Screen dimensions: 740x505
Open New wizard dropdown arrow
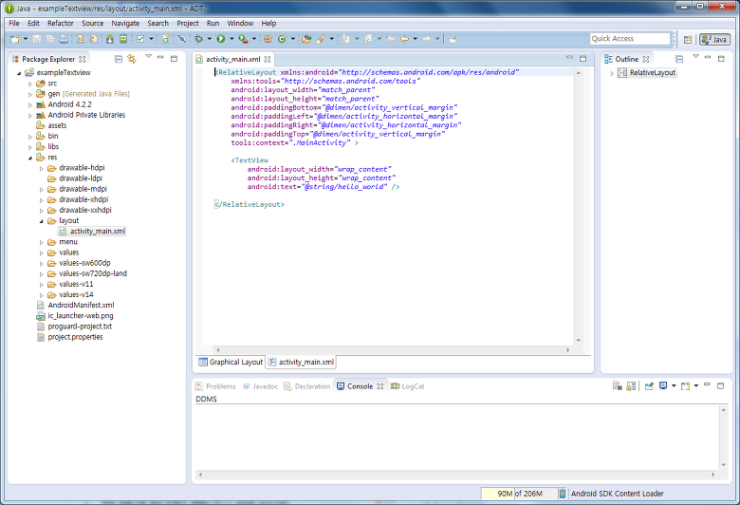(25, 39)
